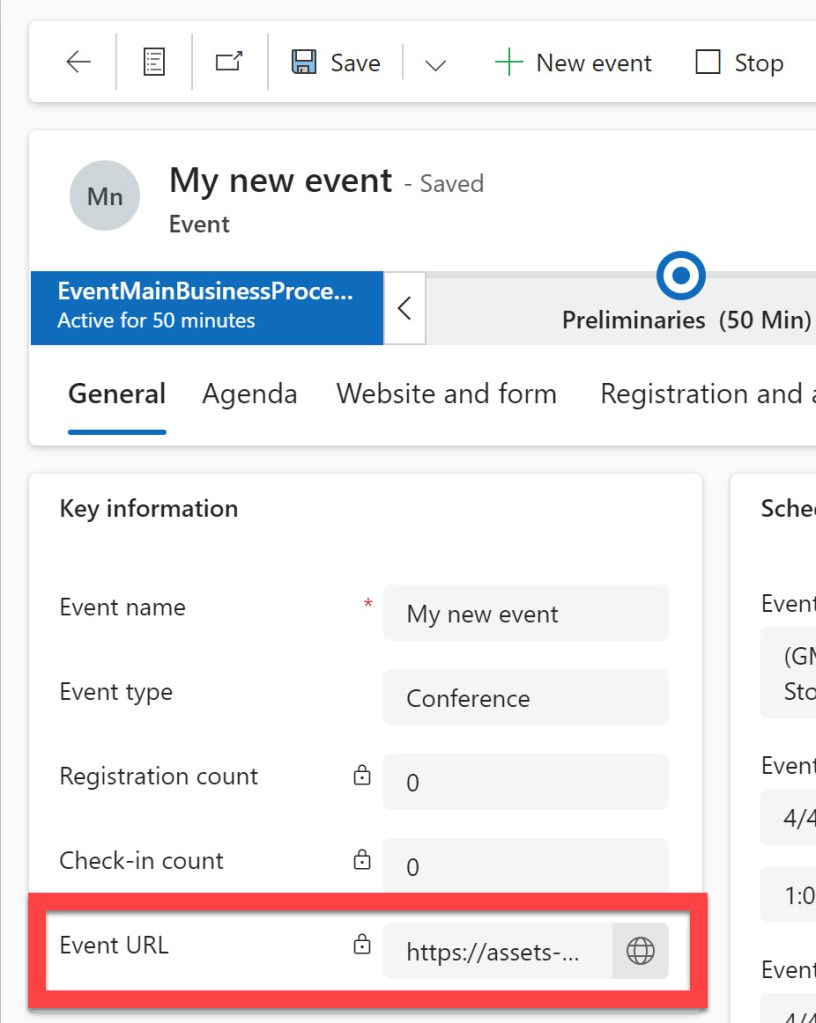This screenshot has width=816, height=1023.
Task: Click the lock icon next to Check-in count
Action: (362, 860)
